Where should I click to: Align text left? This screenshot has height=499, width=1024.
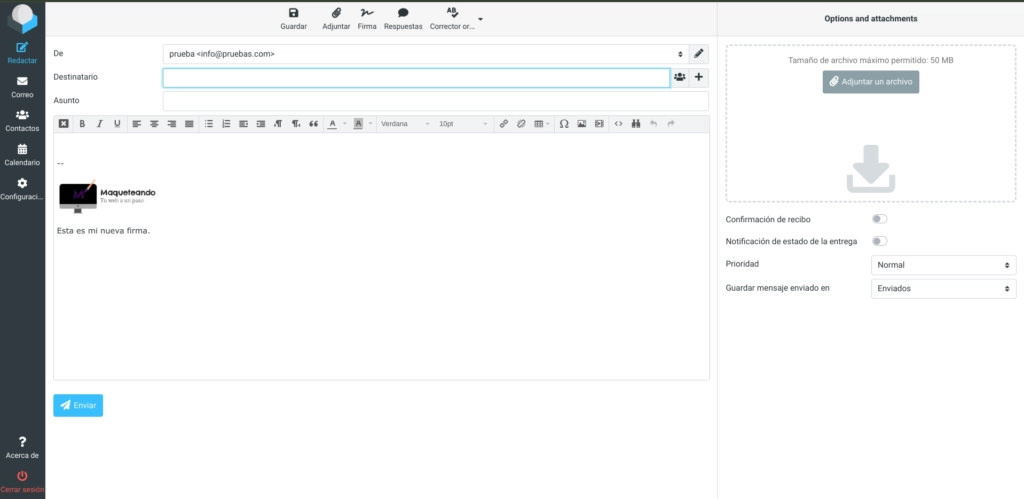(x=136, y=123)
